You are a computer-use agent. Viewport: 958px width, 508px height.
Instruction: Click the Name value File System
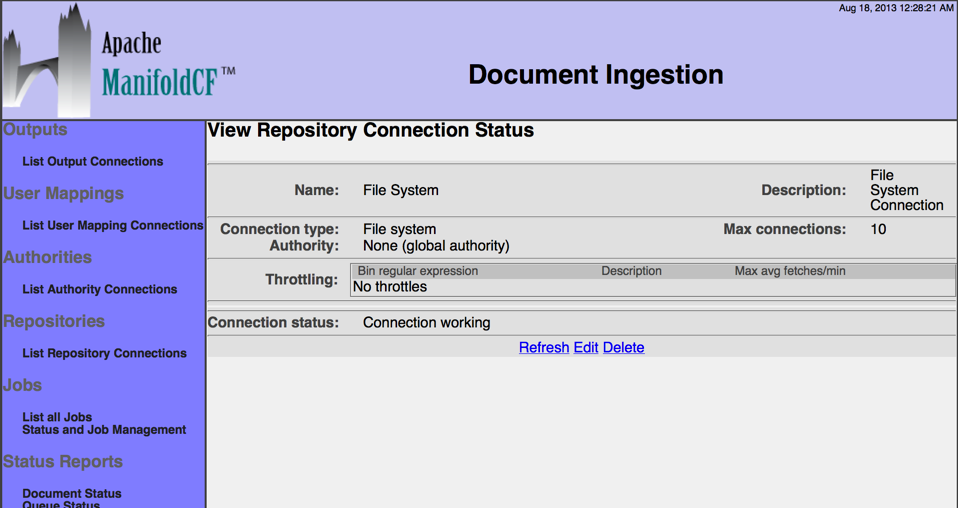tap(401, 190)
